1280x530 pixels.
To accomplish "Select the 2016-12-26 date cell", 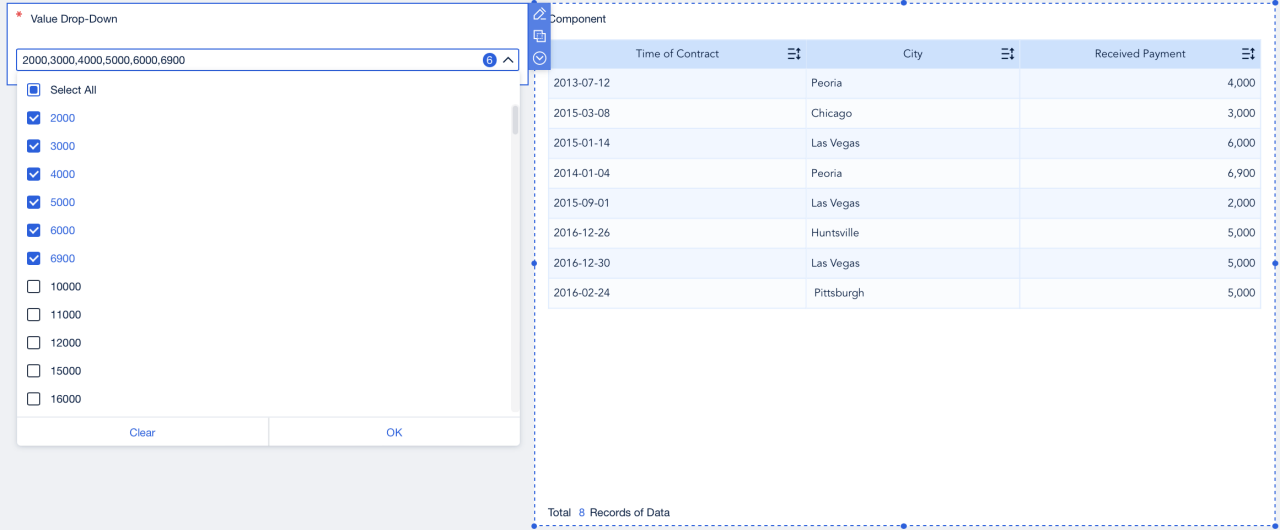I will tap(677, 233).
